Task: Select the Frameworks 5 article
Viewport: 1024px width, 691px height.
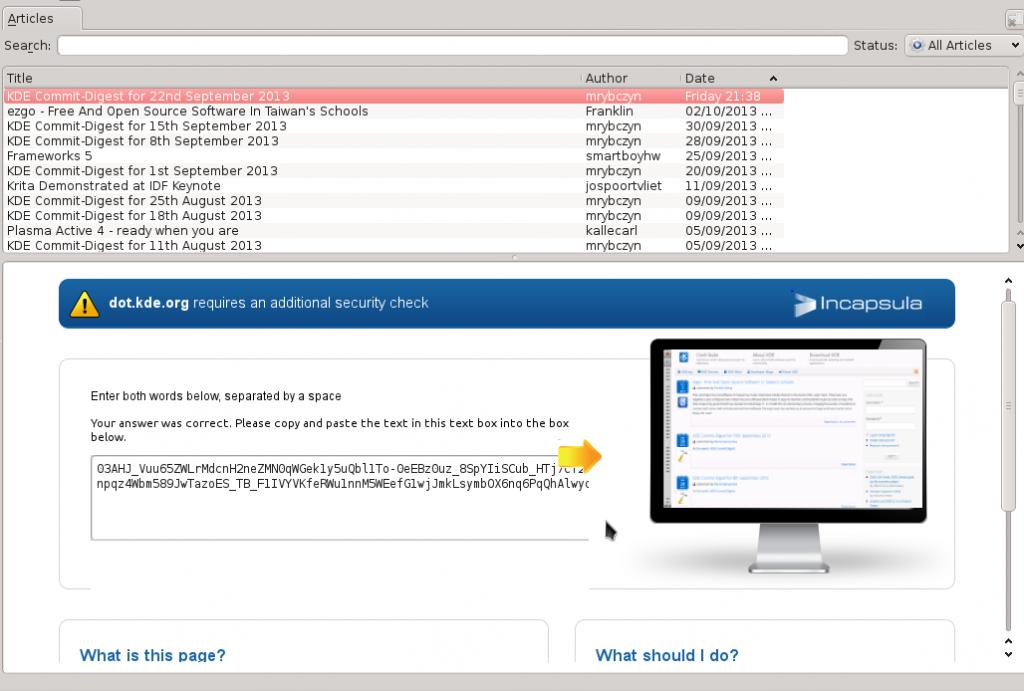Action: [x=50, y=156]
